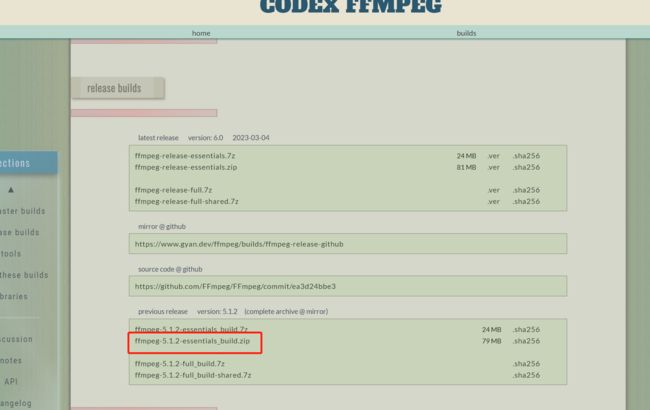Click the CODEX FFMPEG site title
Screen dimensions: 650x410
[351, 7]
